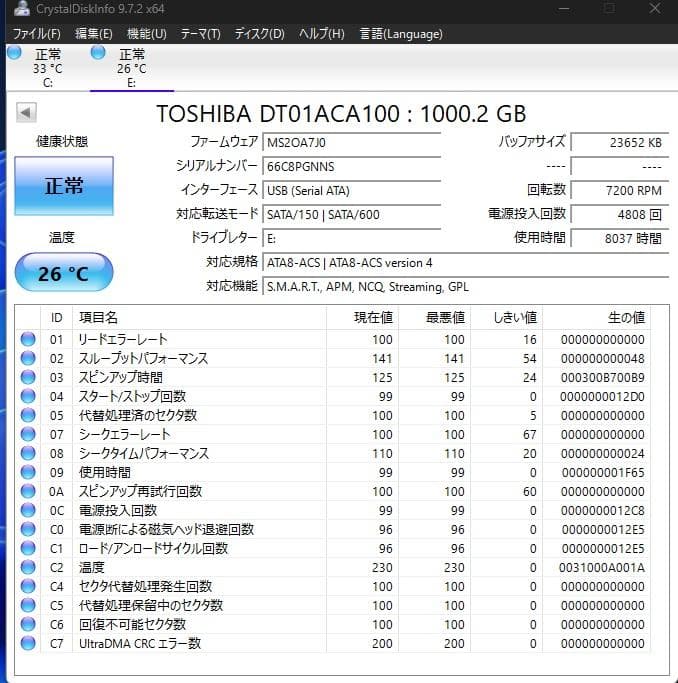Click the status orb for C5 代替処理保留中のセクタ数
The width and height of the screenshot is (678, 683).
click(x=28, y=605)
